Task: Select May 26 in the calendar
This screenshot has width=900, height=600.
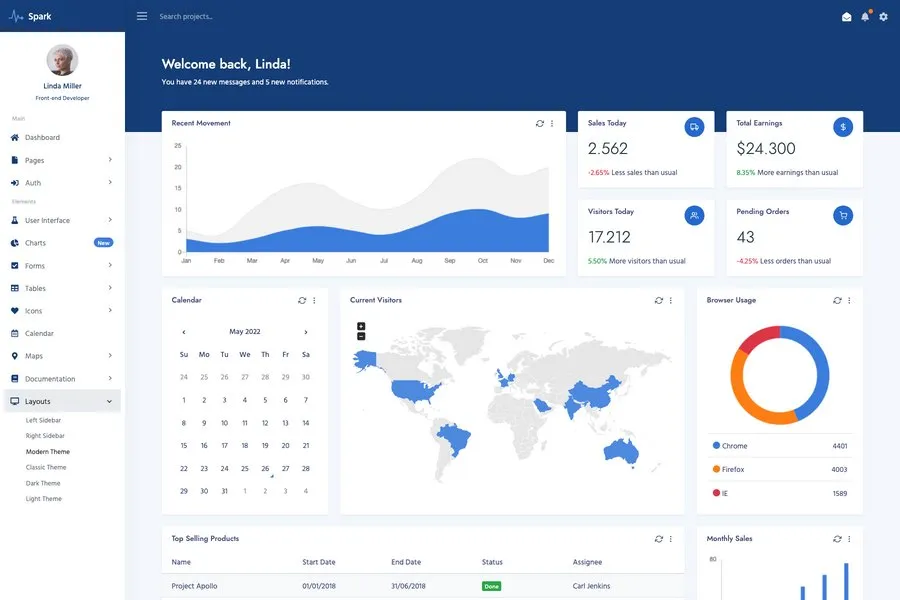Action: (x=265, y=468)
